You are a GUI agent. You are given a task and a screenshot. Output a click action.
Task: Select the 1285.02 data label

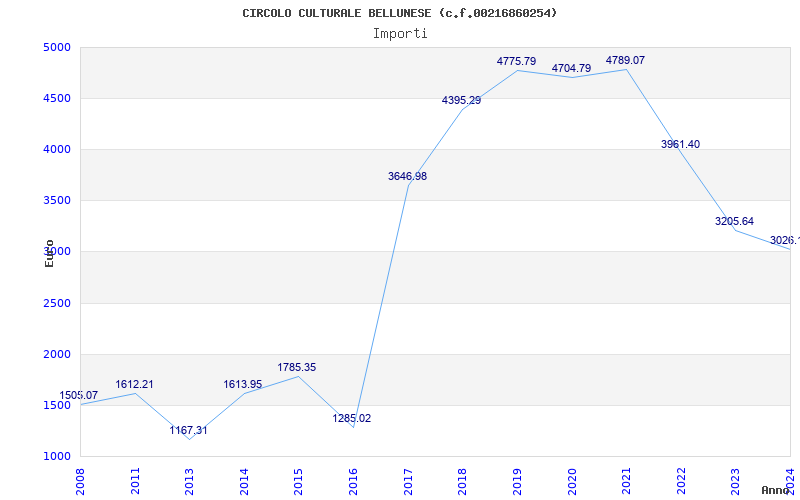(x=352, y=418)
